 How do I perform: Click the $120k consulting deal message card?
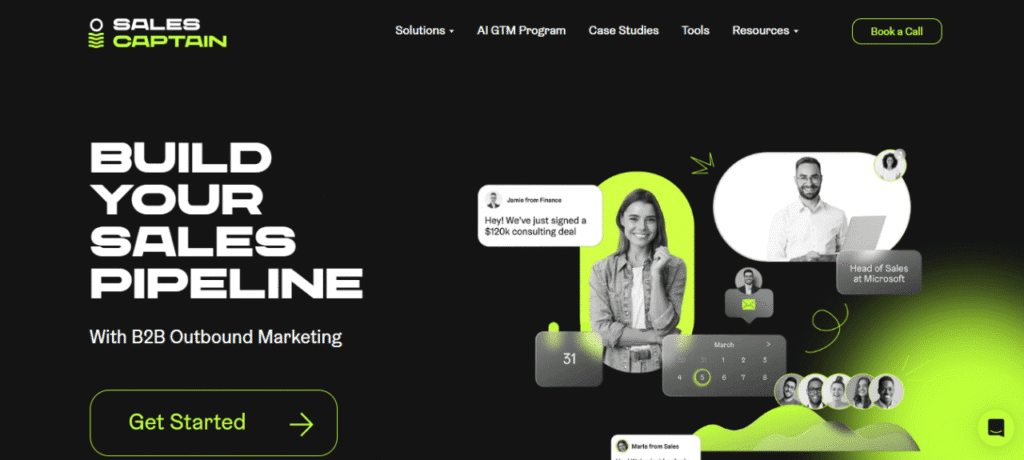coord(539,216)
